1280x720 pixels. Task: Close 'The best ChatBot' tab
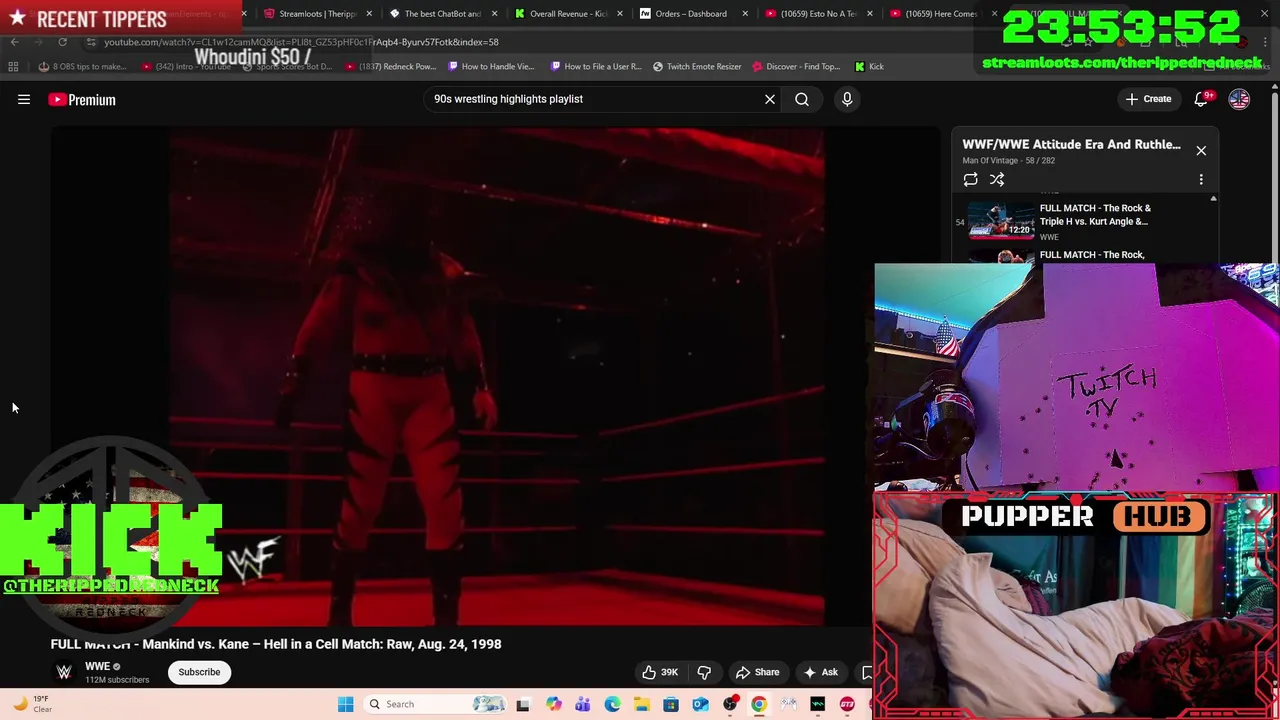(x=495, y=14)
